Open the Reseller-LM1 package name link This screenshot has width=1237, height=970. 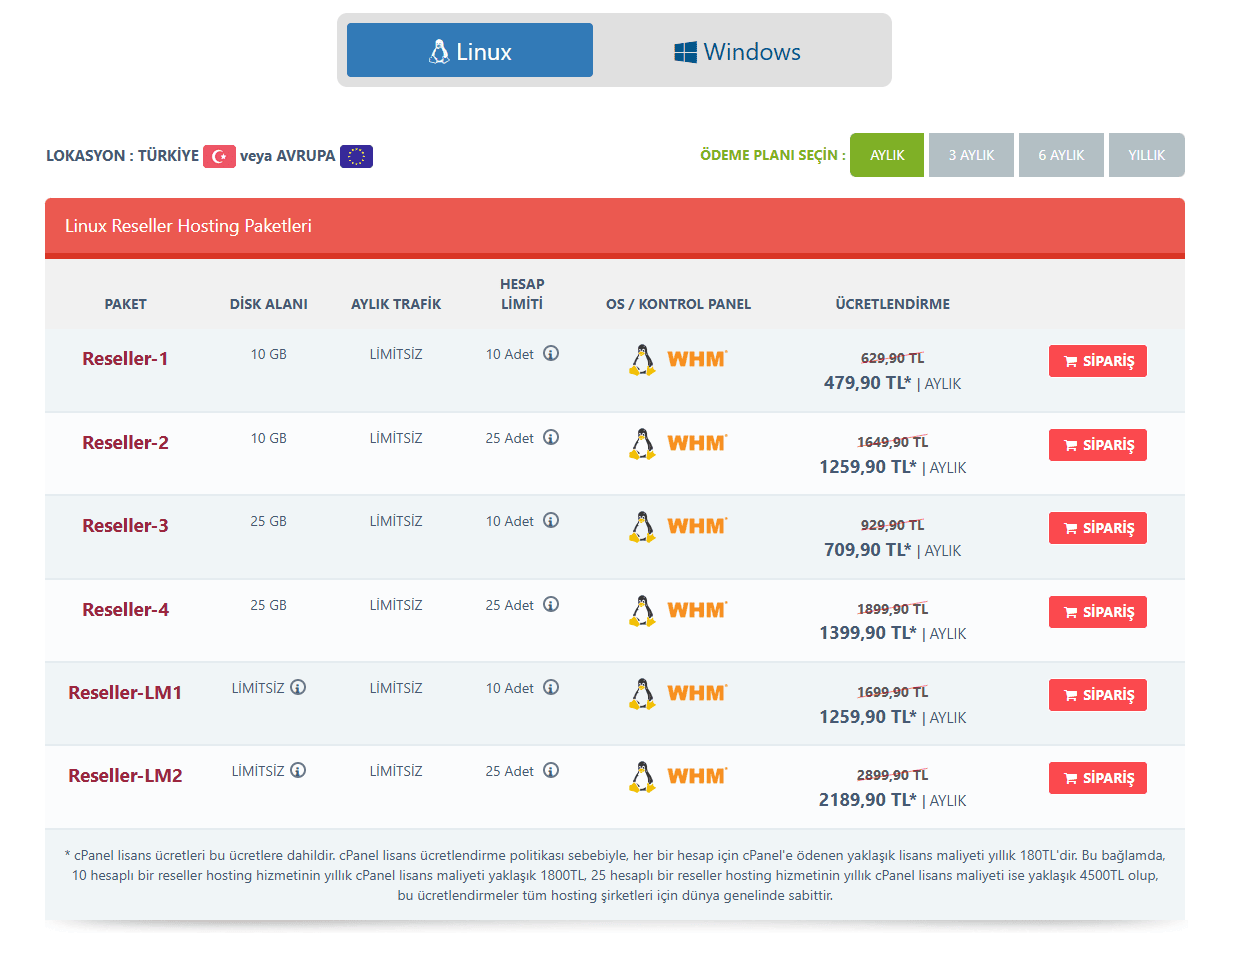pos(125,693)
